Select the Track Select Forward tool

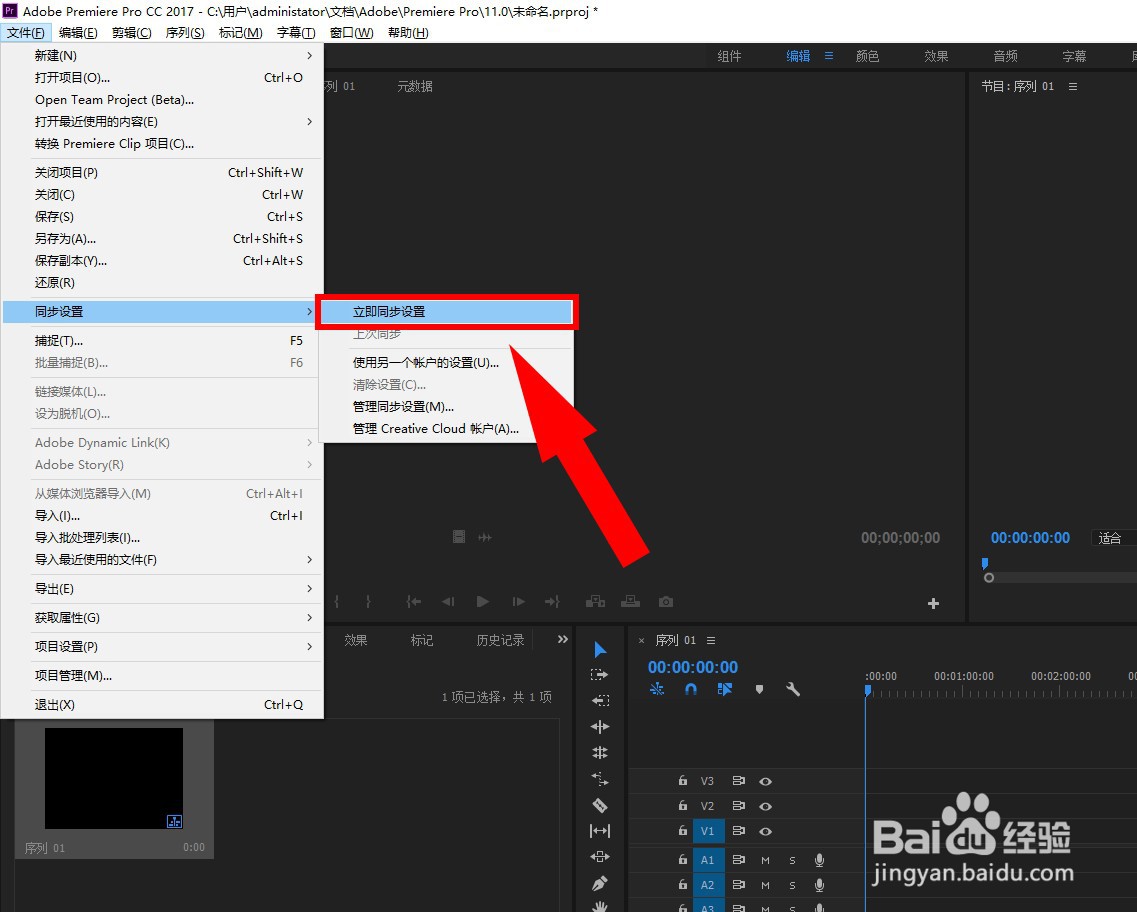[x=600, y=675]
